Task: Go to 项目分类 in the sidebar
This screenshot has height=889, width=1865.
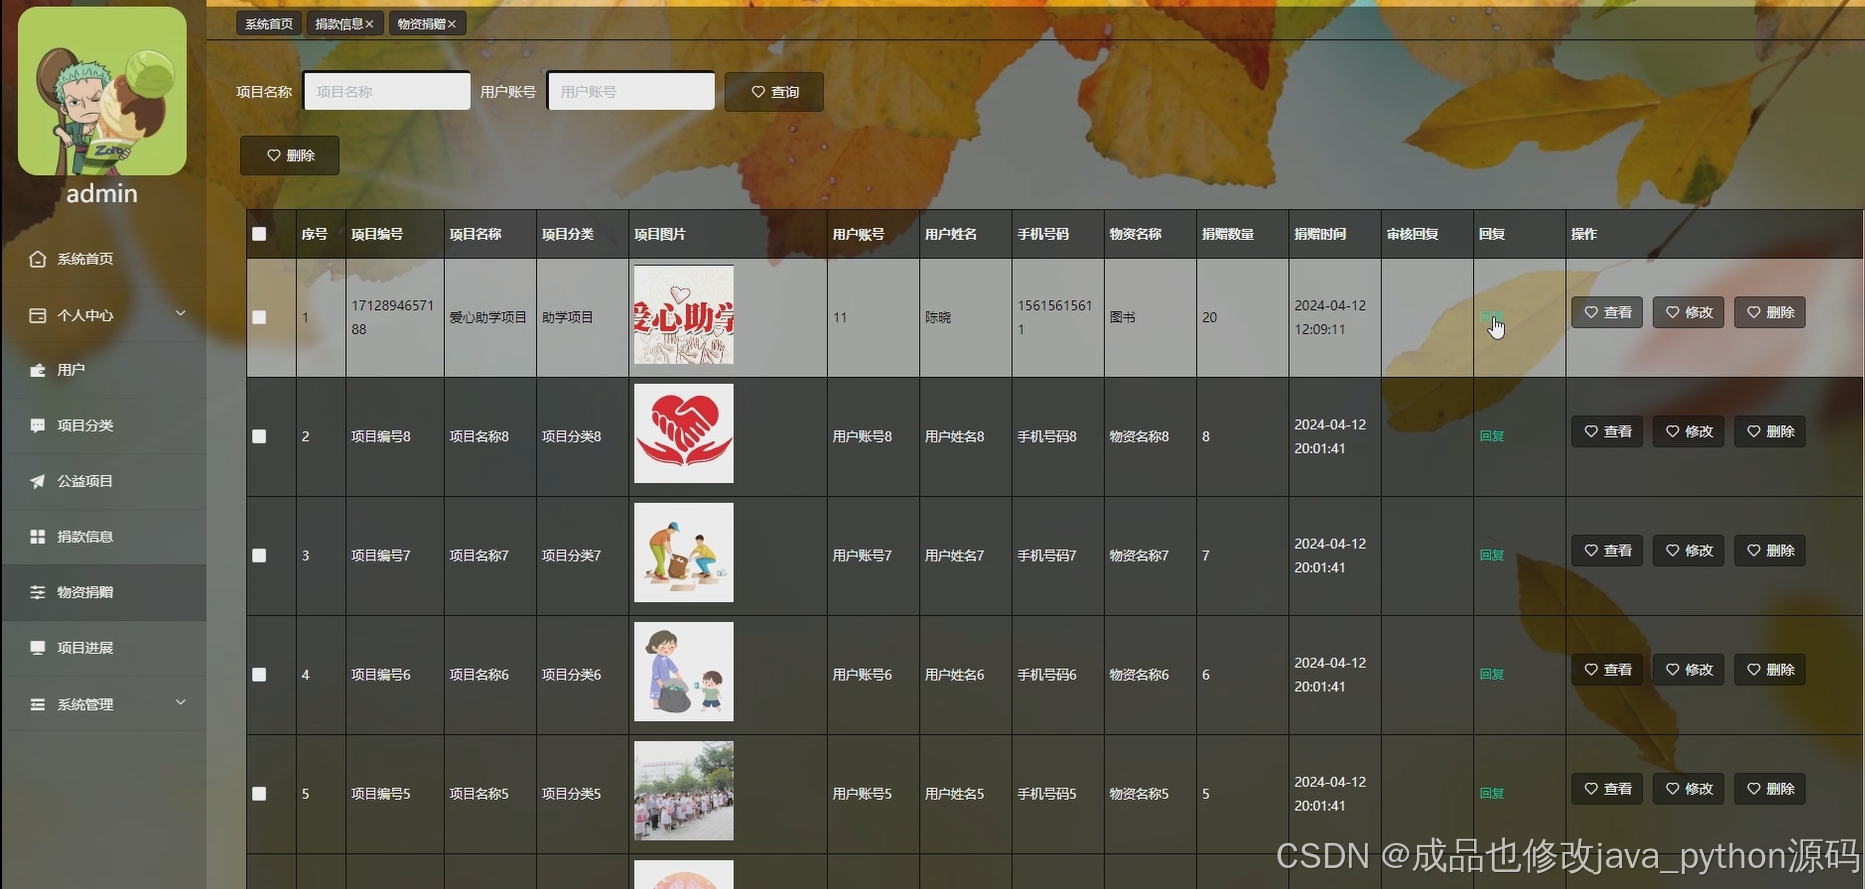Action: tap(103, 425)
